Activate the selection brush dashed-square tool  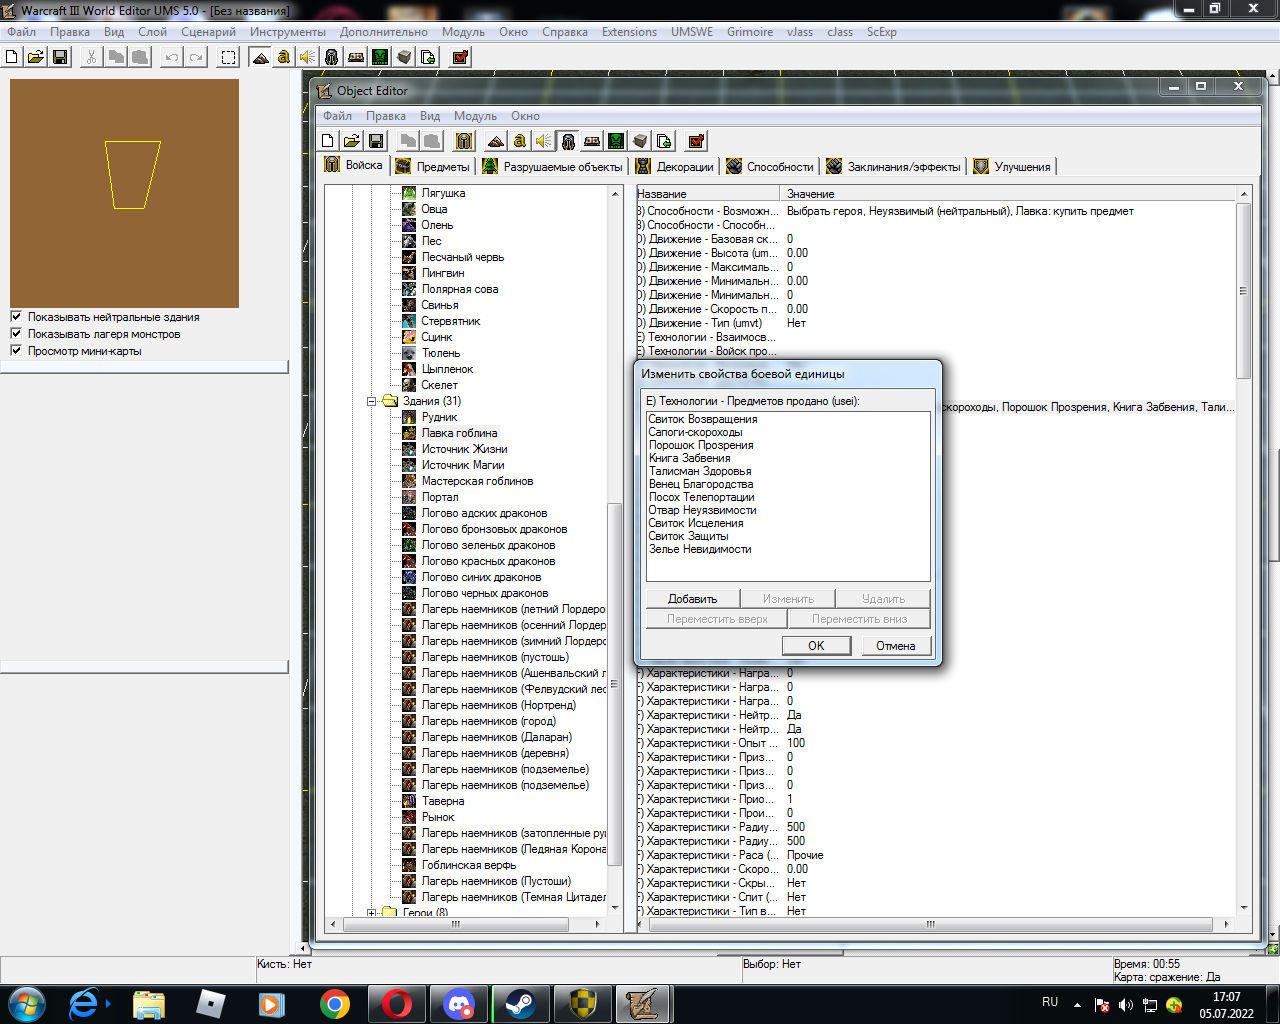(x=229, y=57)
